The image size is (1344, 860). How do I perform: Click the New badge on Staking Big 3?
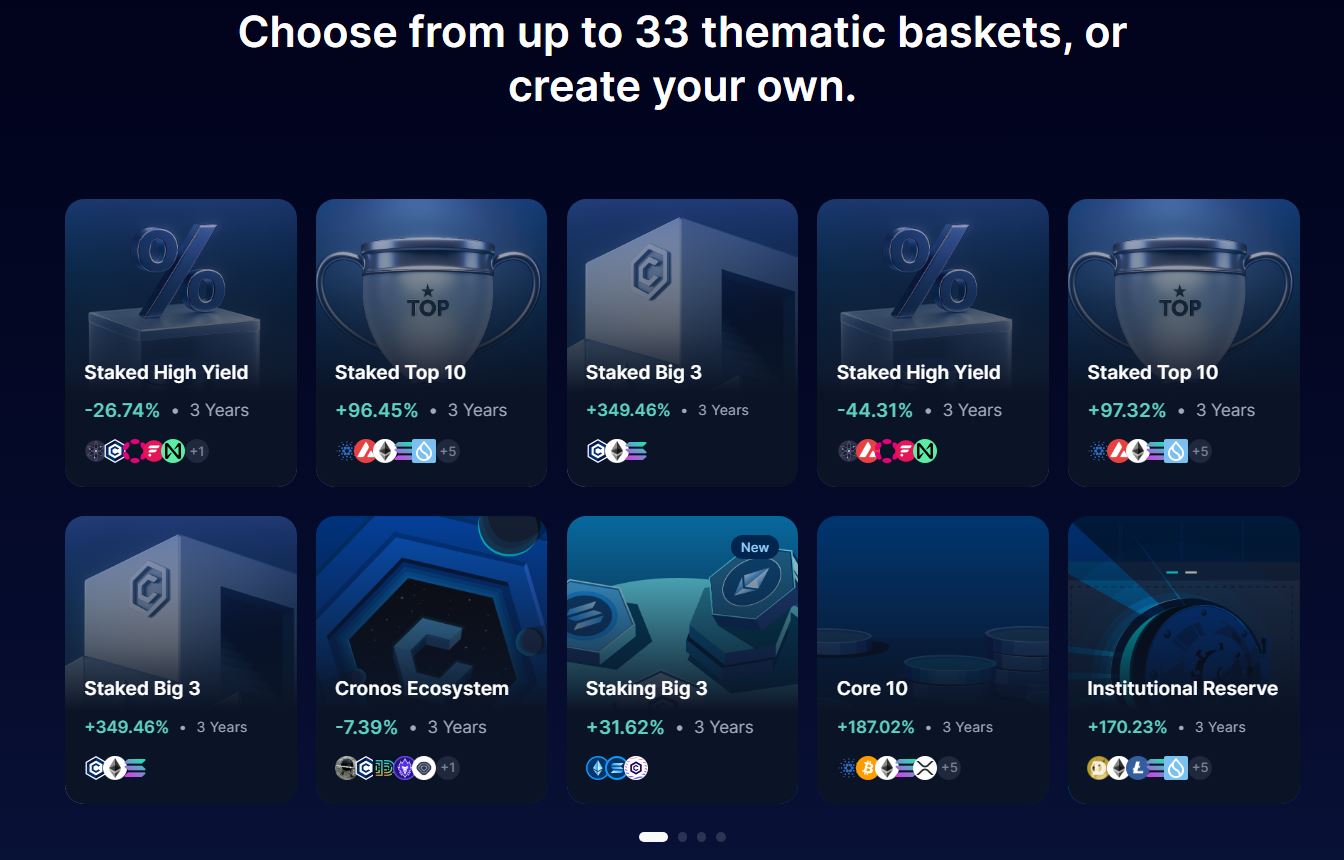coord(755,547)
